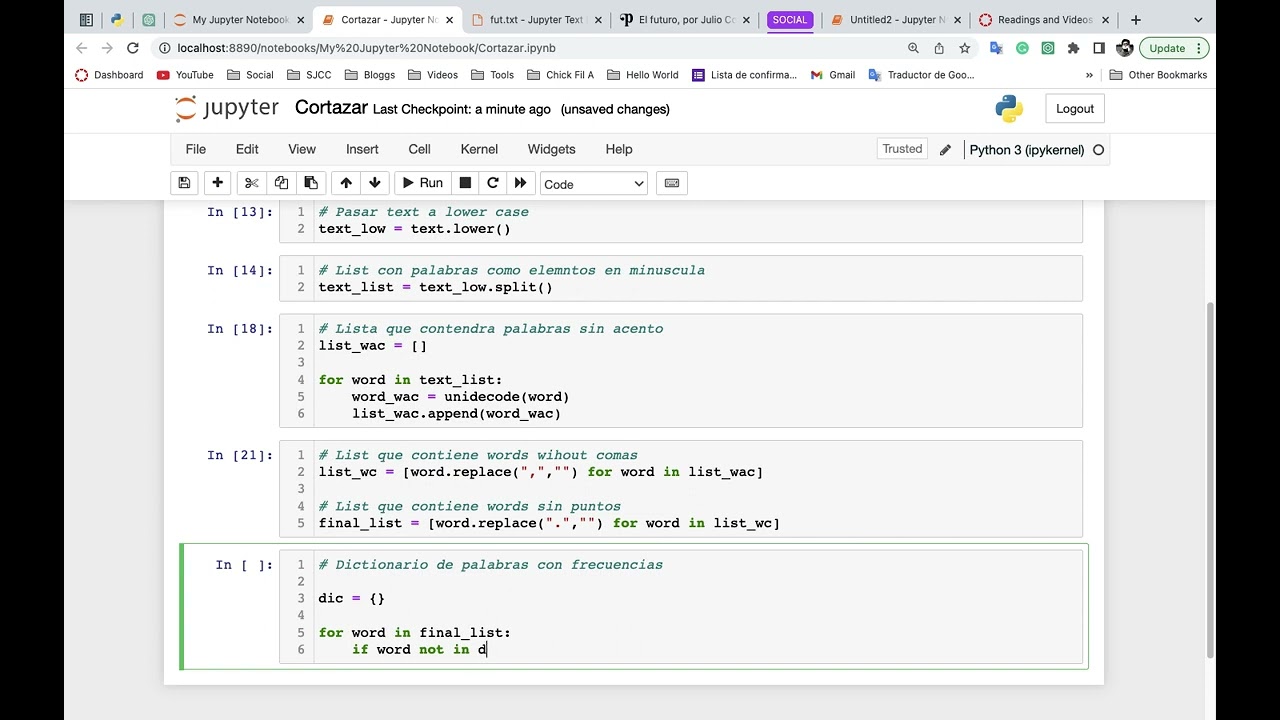This screenshot has width=1280, height=720.
Task: Open the File menu
Action: pyautogui.click(x=195, y=149)
